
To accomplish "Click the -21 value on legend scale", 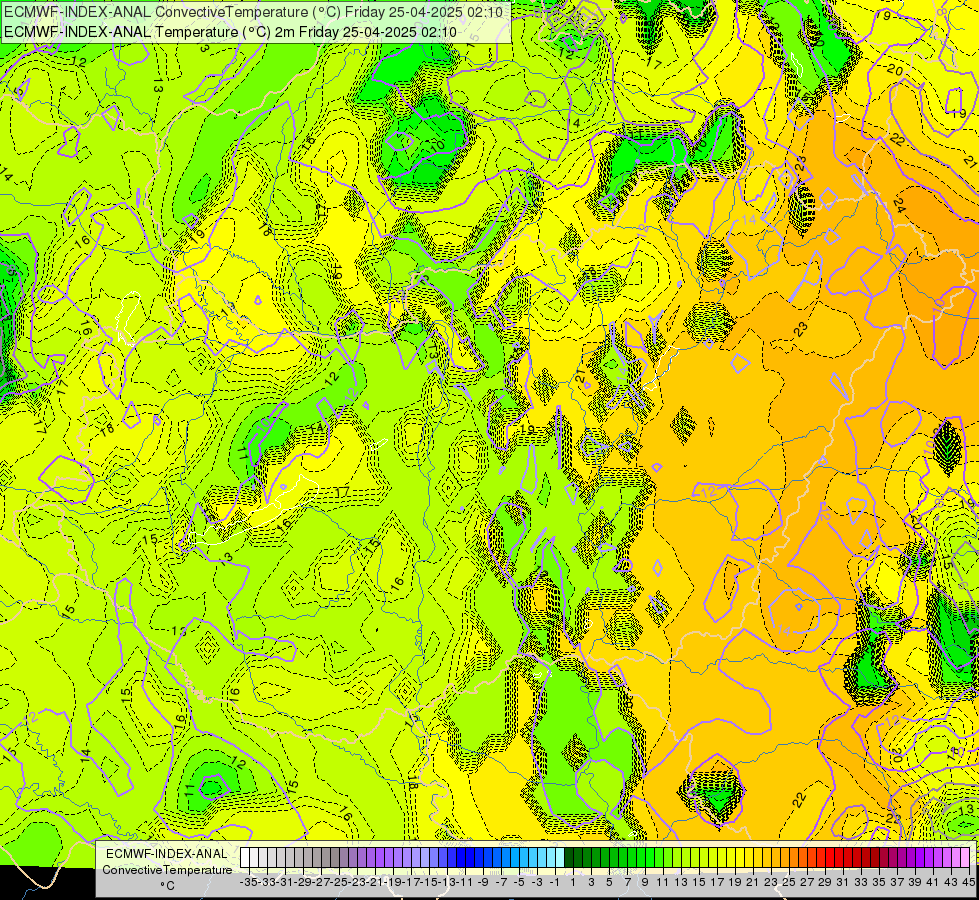I will pyautogui.click(x=376, y=882).
